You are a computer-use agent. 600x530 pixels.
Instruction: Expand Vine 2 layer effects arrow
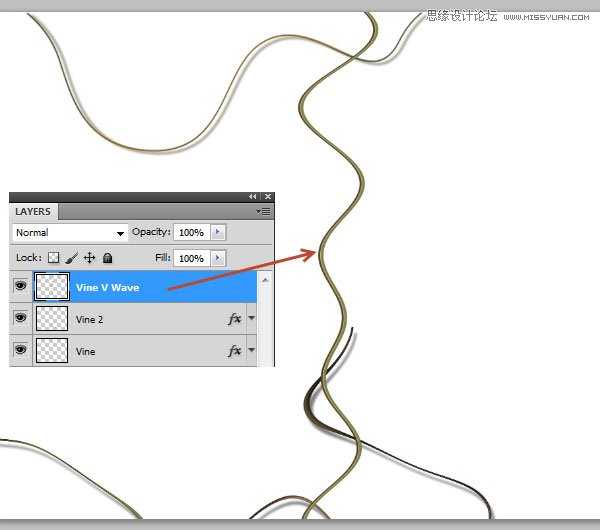[x=251, y=318]
